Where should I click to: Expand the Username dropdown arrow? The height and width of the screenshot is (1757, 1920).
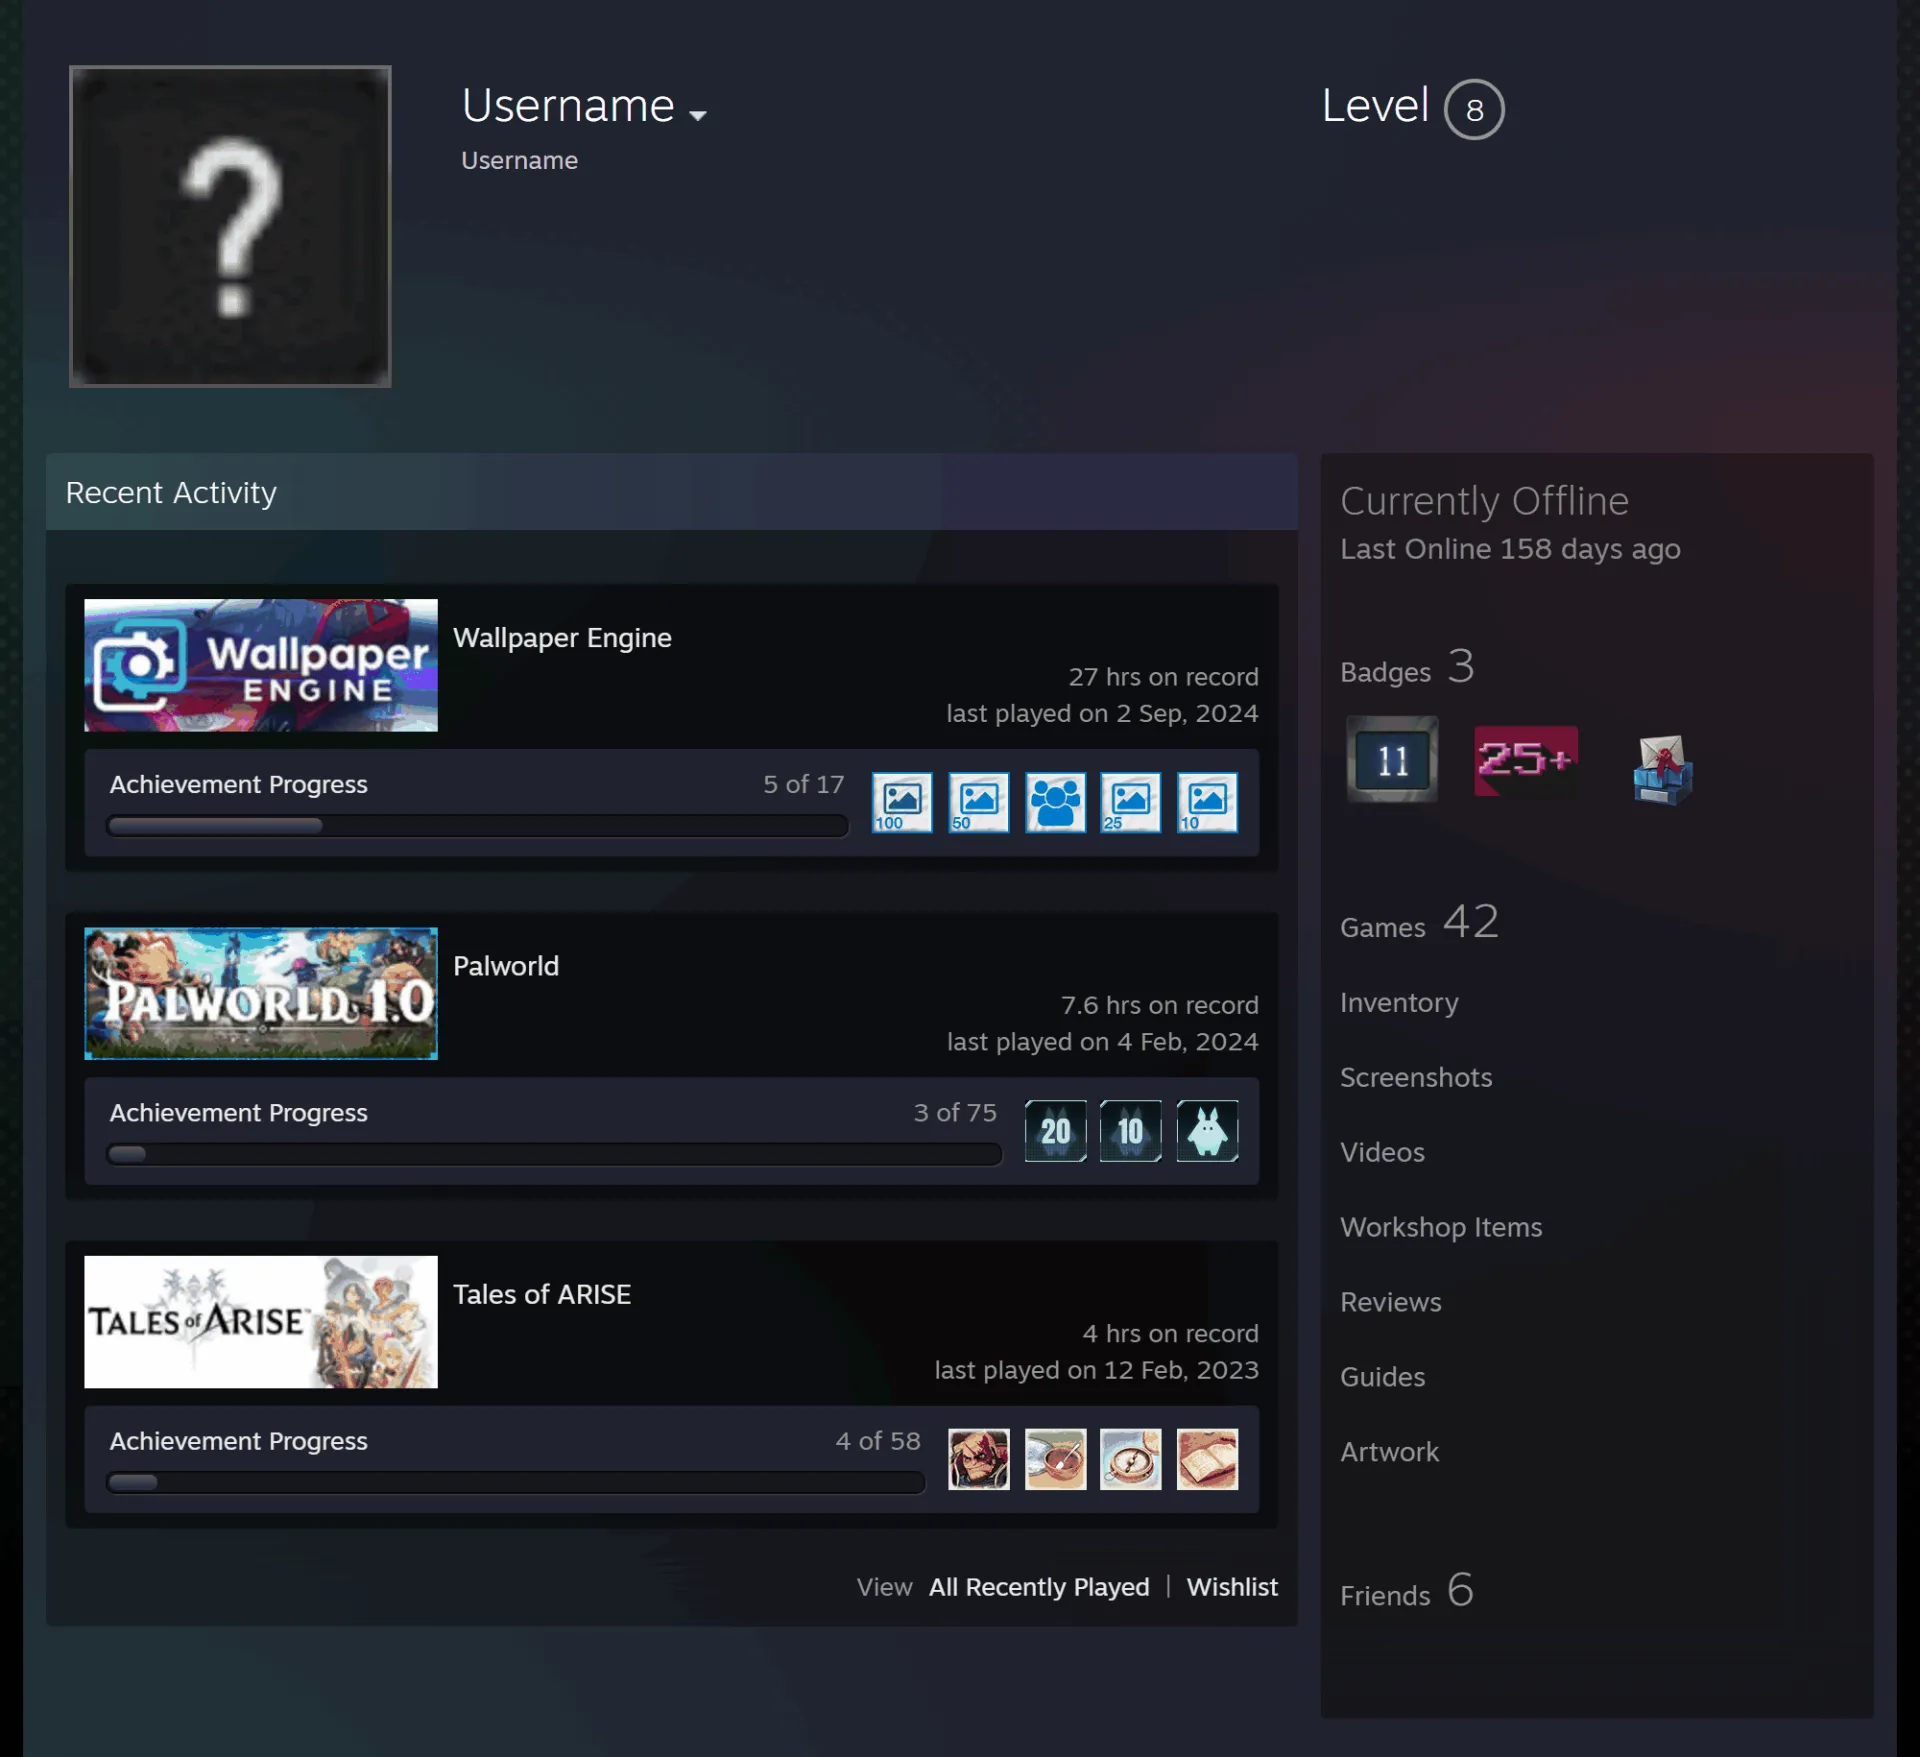[x=698, y=115]
